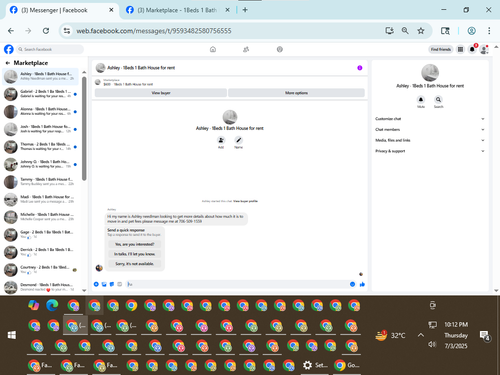The width and height of the screenshot is (500, 375).
Task: Switch to the Marketplace - 1Beds 1 Bath tab
Action: click(x=177, y=10)
